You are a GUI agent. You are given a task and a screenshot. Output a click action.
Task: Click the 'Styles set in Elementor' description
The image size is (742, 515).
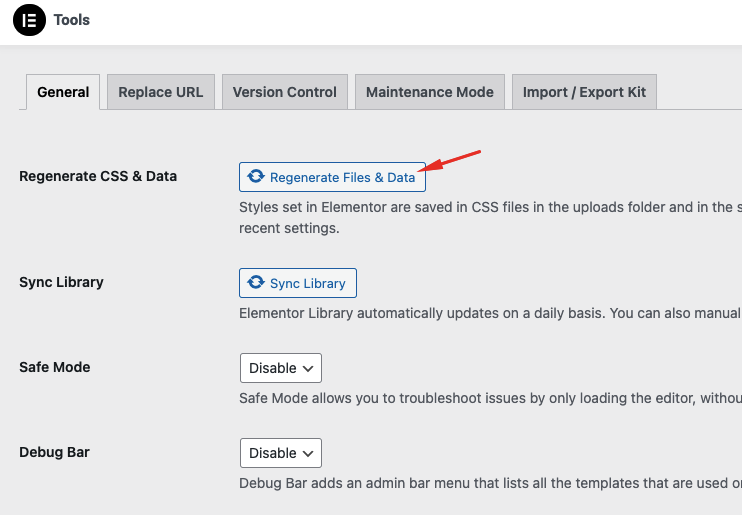click(x=490, y=218)
